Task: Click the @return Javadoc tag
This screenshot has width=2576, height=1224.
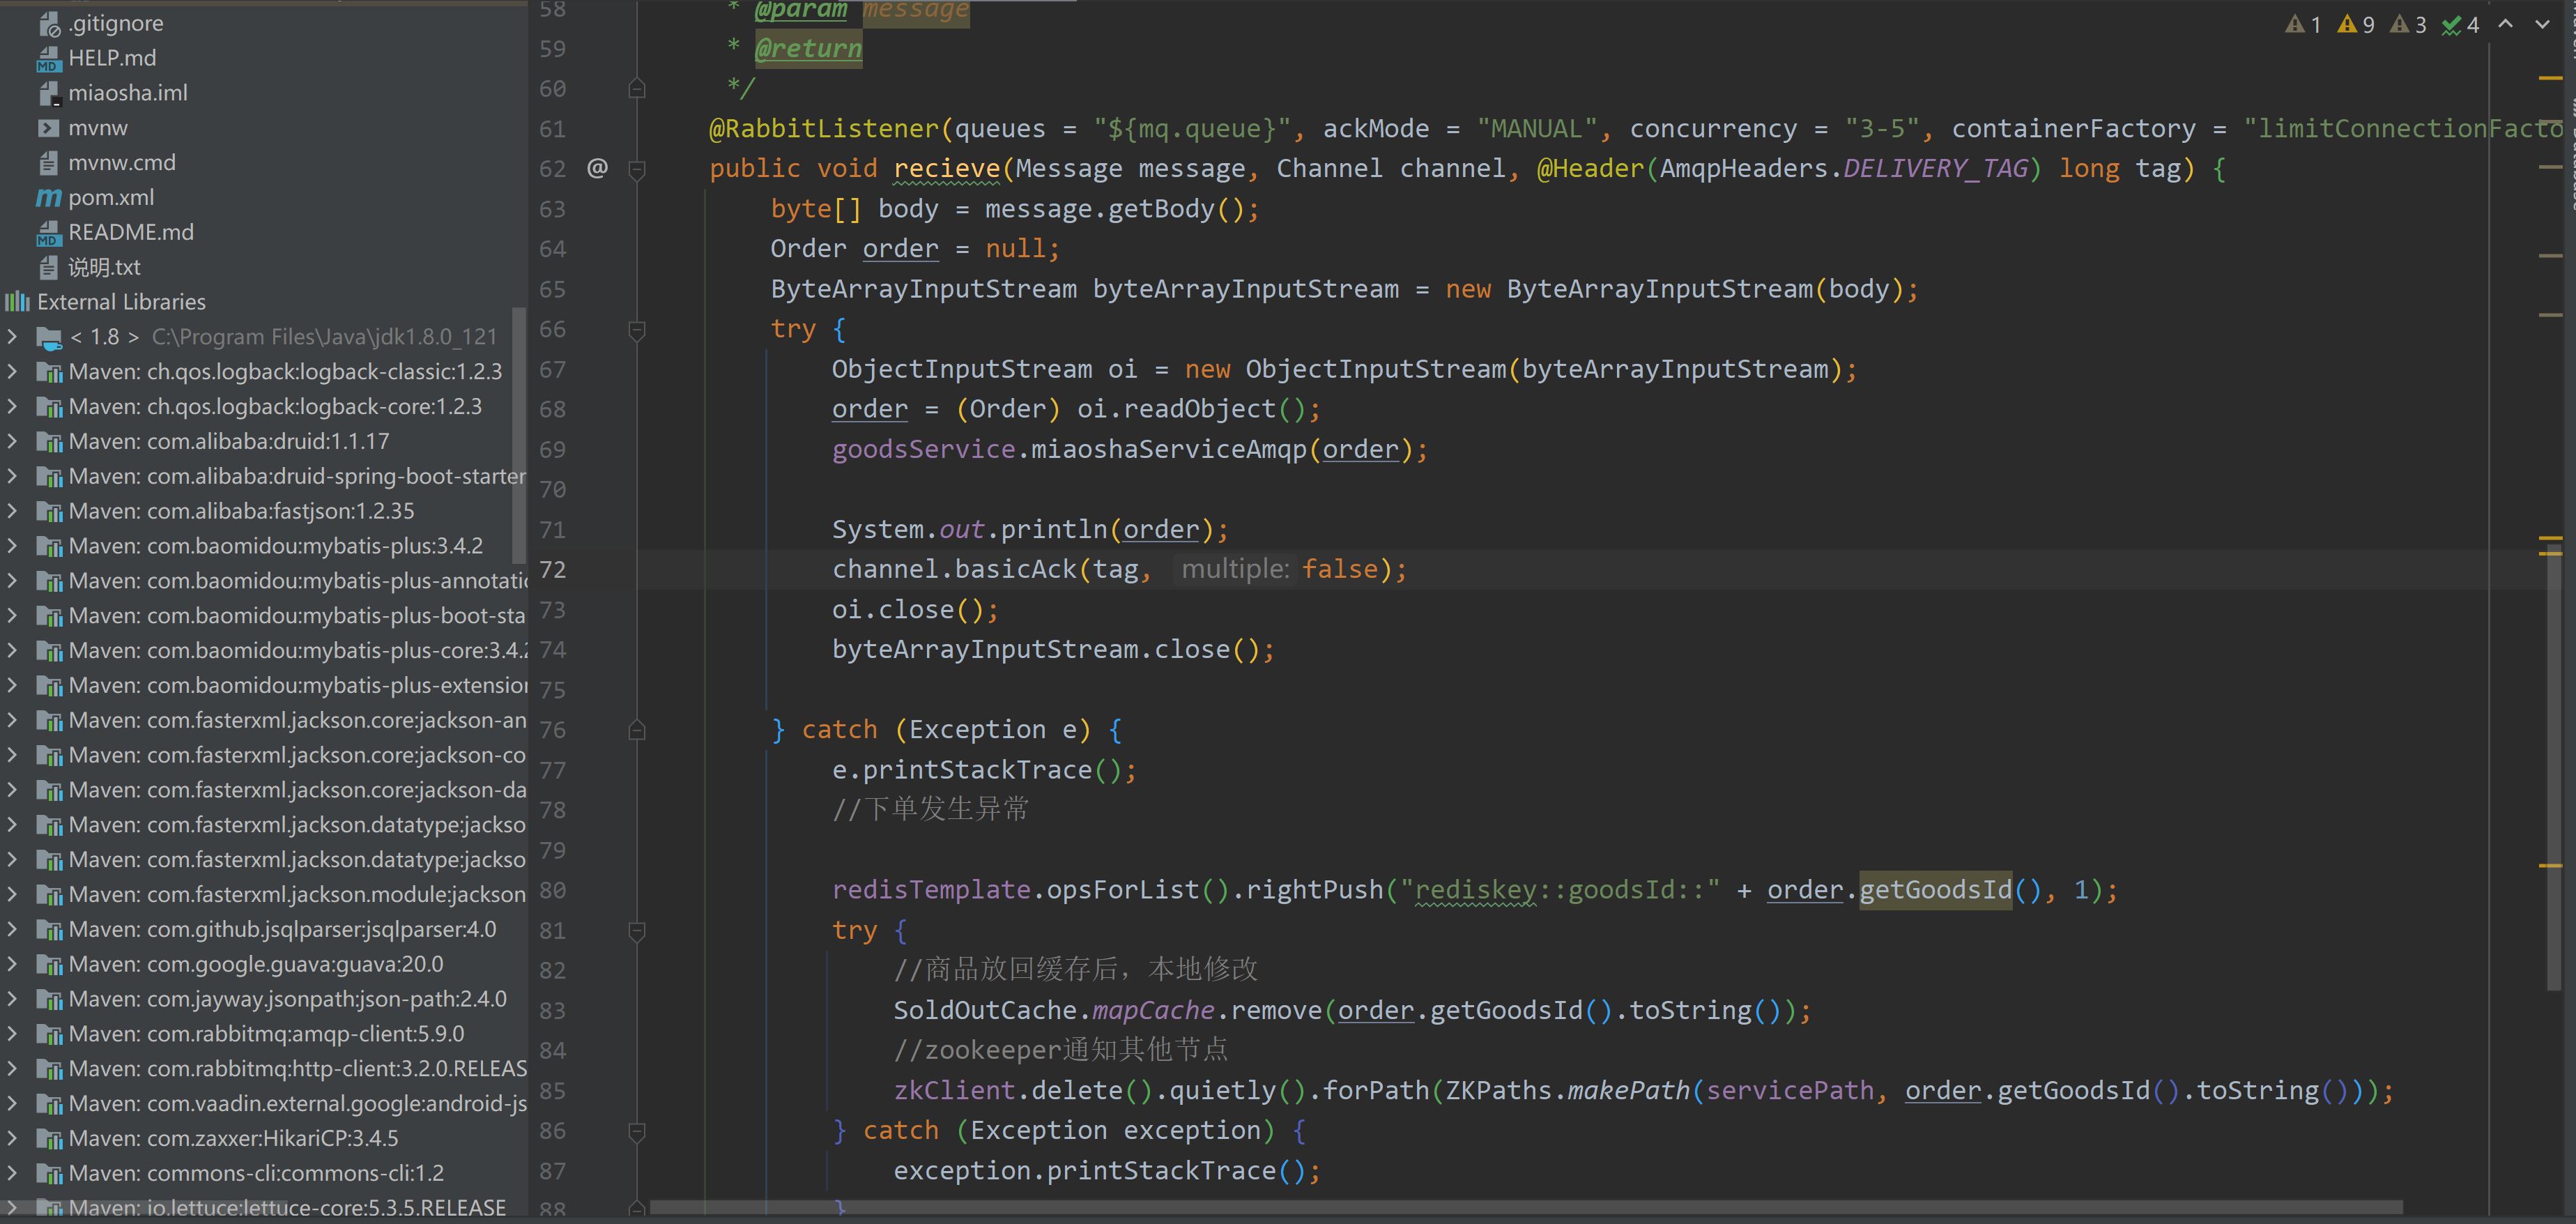Action: coord(808,48)
